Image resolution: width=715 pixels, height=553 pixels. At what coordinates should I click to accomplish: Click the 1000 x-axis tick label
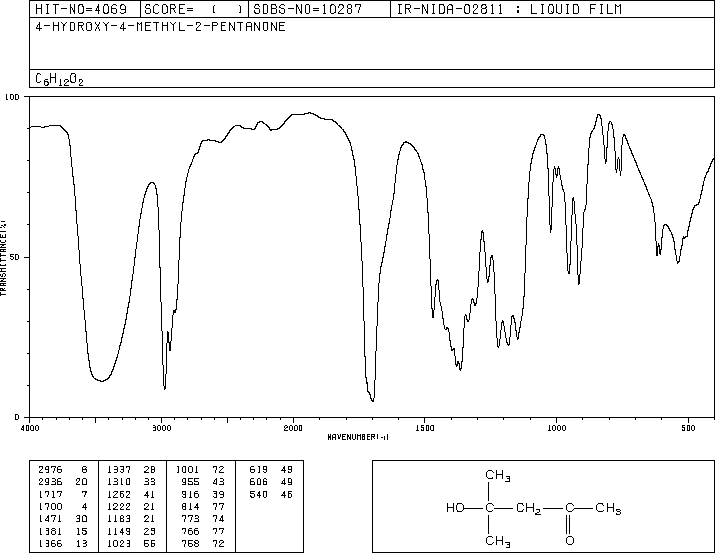coord(557,428)
